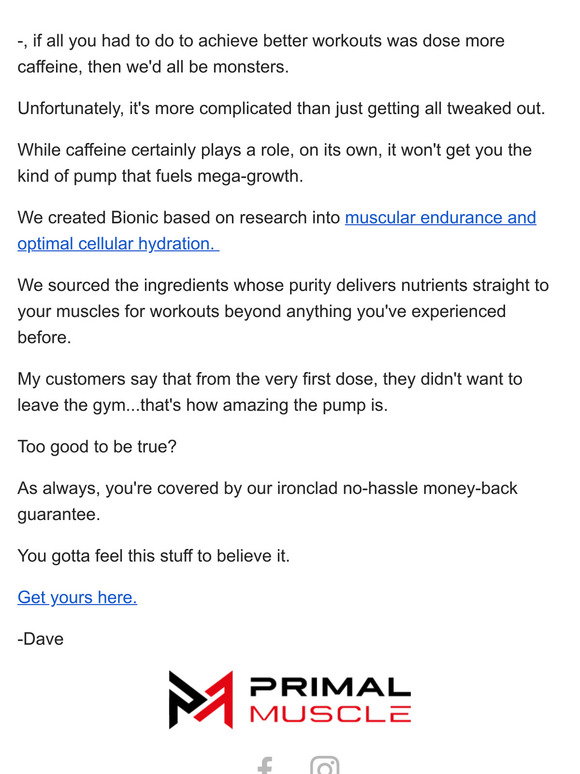Click the paragraph starting 'While caffeine certainly plays'
The image size is (580, 774).
(274, 163)
